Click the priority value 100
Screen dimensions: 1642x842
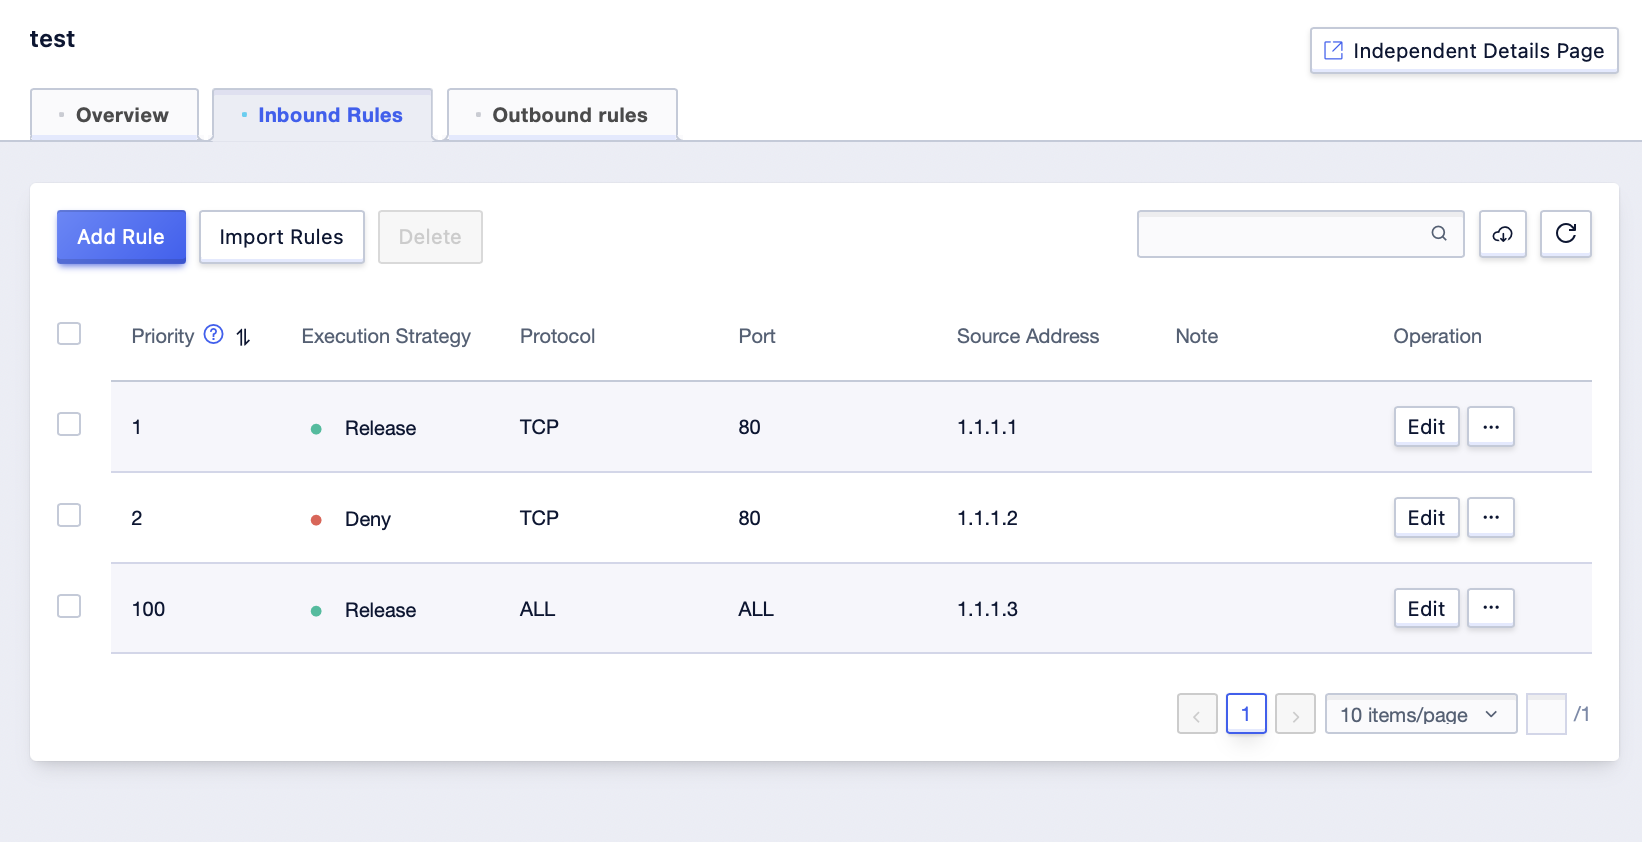(148, 609)
